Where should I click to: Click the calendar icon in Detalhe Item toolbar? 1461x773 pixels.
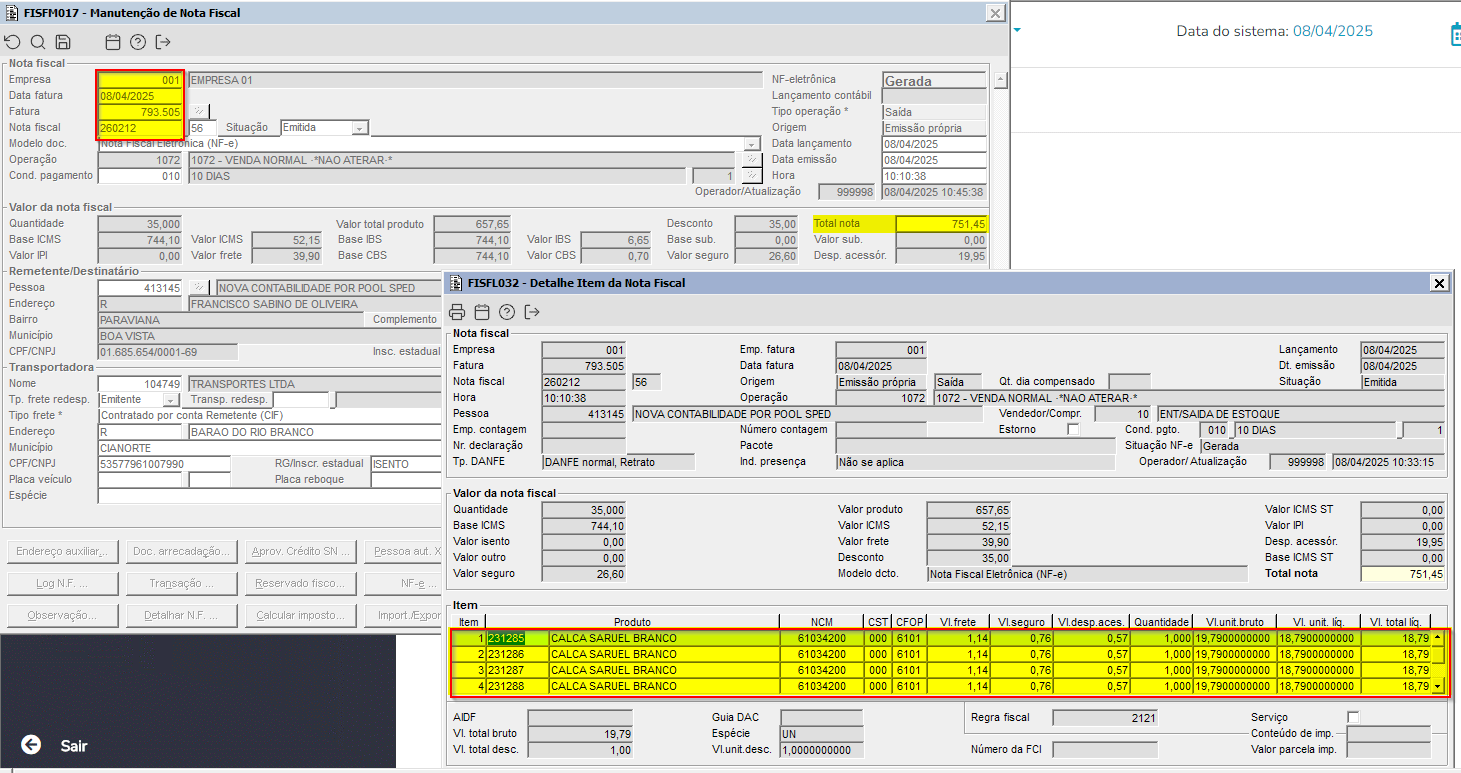point(482,311)
